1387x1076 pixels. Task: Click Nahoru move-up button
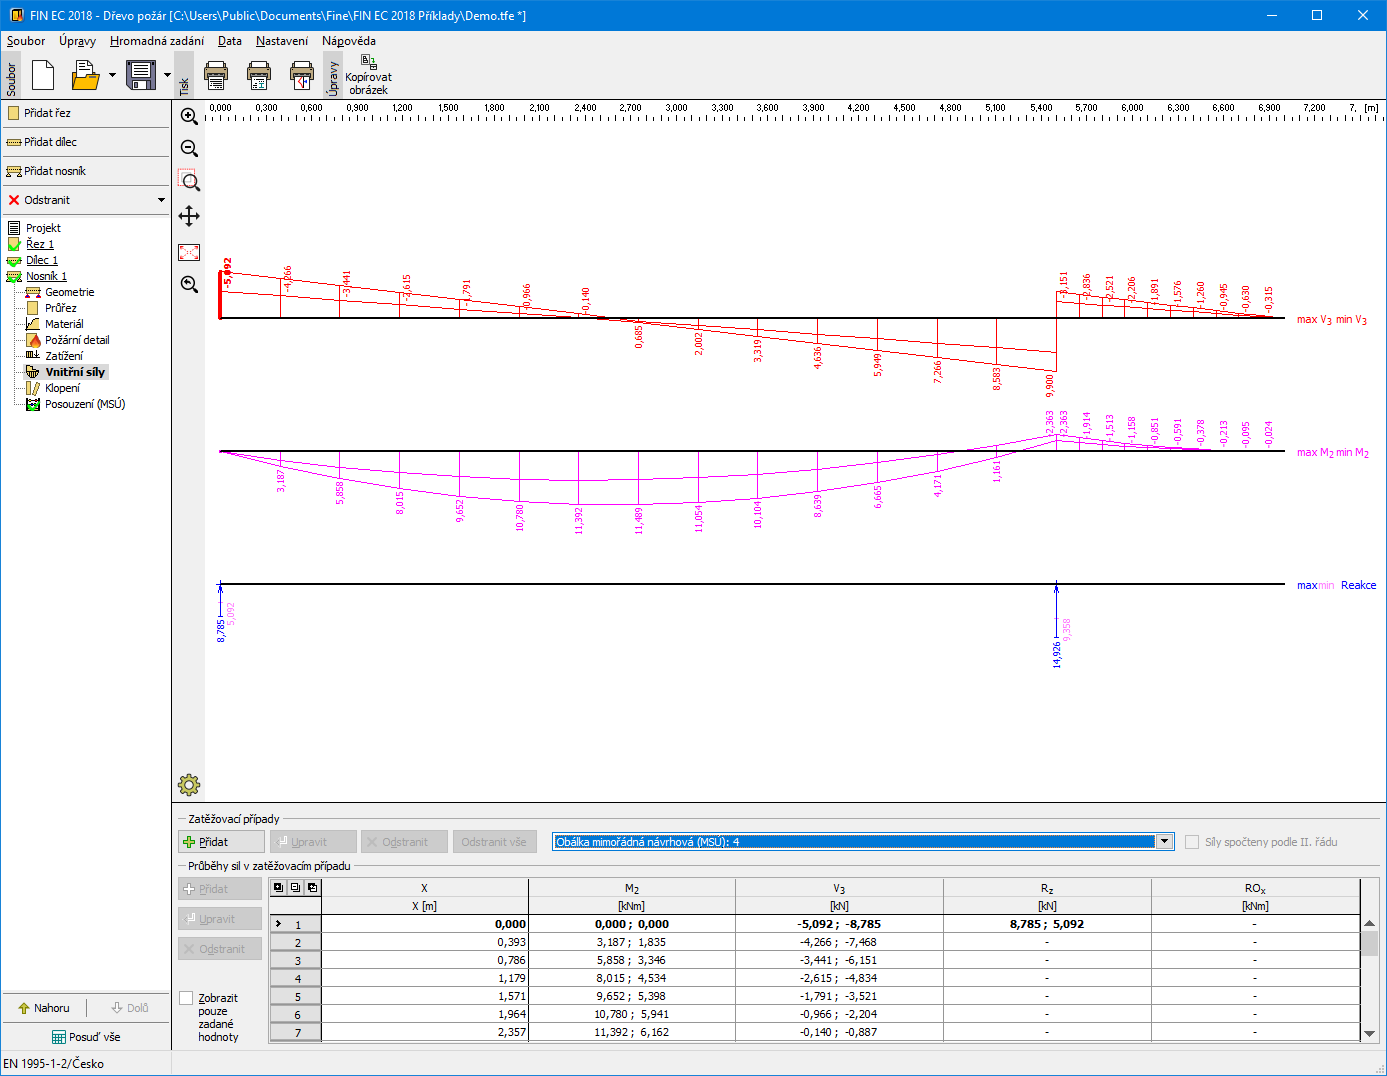44,1008
